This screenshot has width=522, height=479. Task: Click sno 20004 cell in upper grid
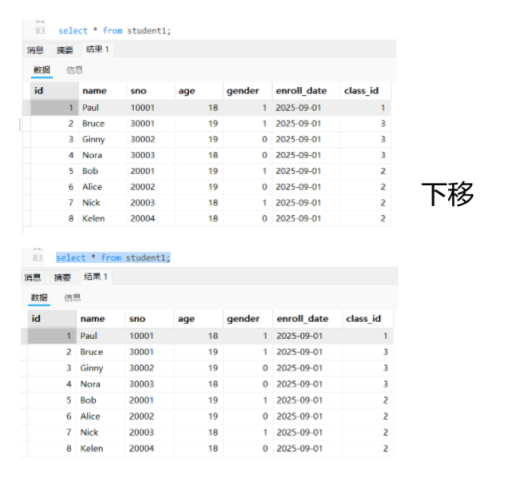[151, 219]
